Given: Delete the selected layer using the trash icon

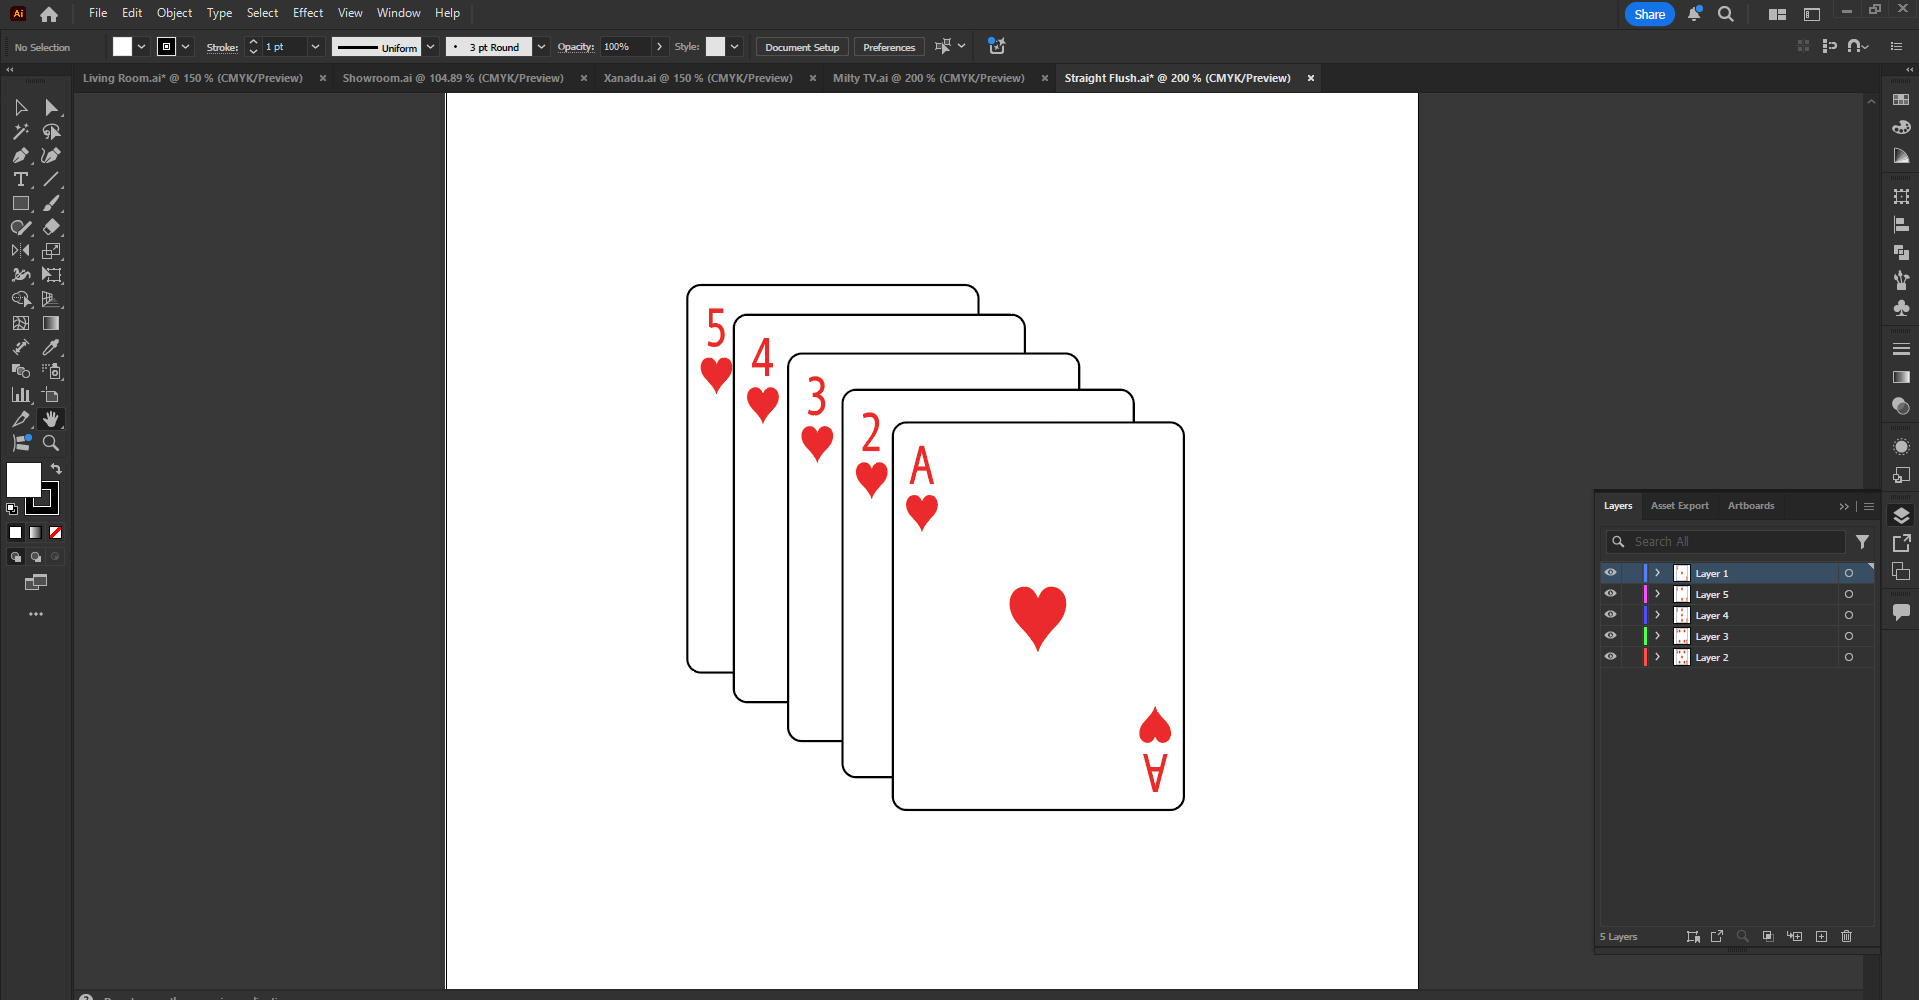Looking at the screenshot, I should [x=1845, y=936].
